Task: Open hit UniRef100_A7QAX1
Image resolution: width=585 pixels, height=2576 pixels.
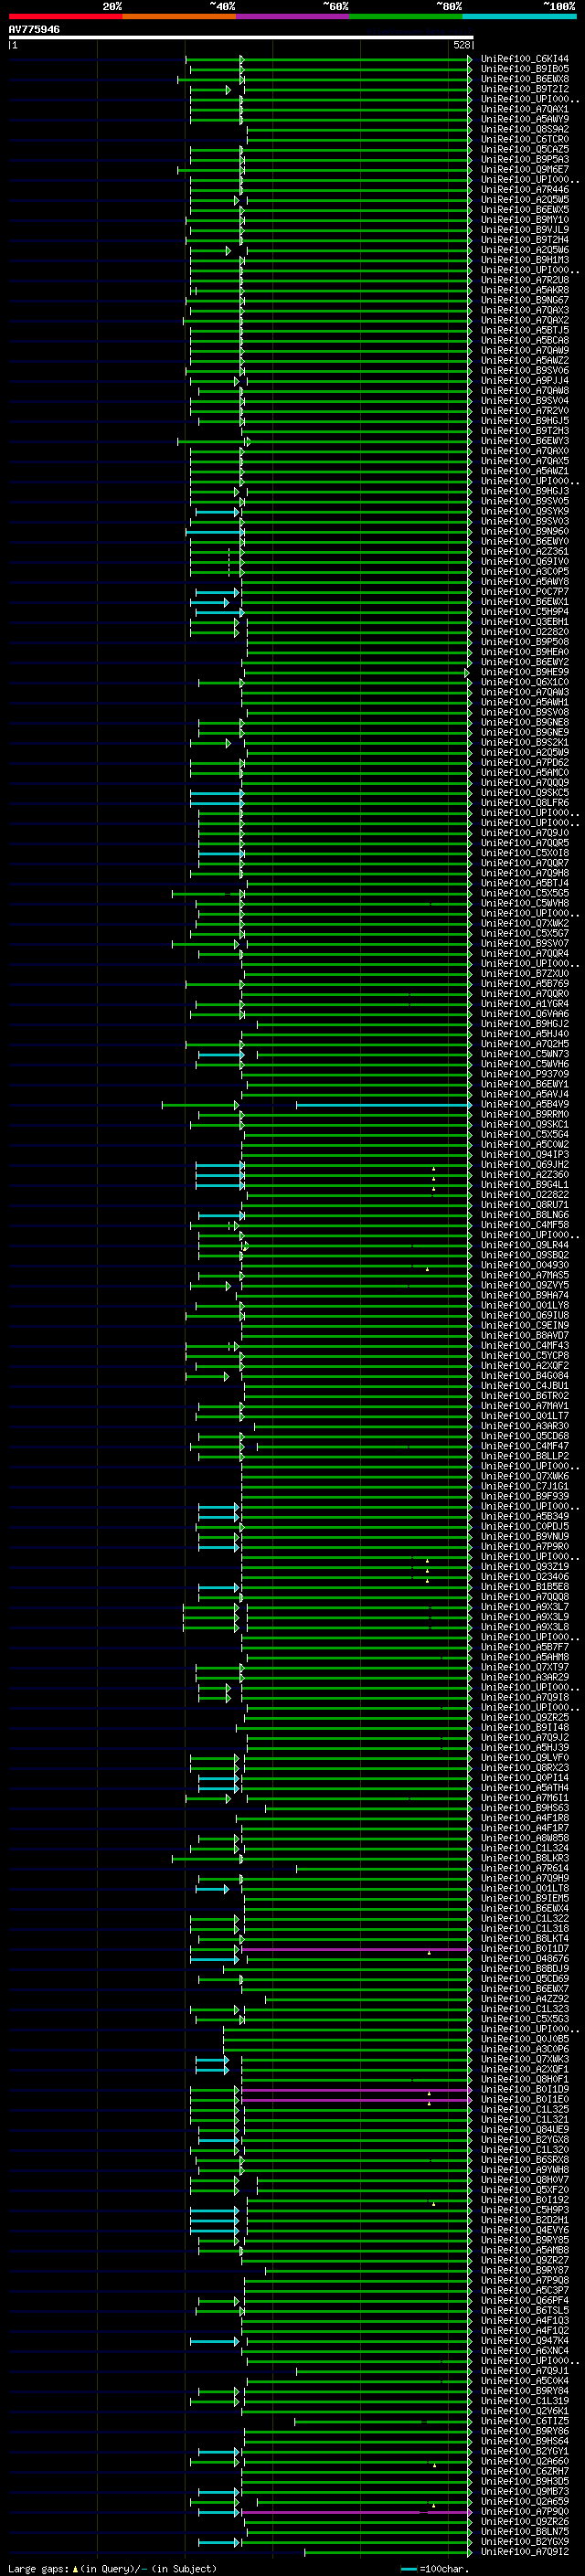Action: click(x=525, y=109)
